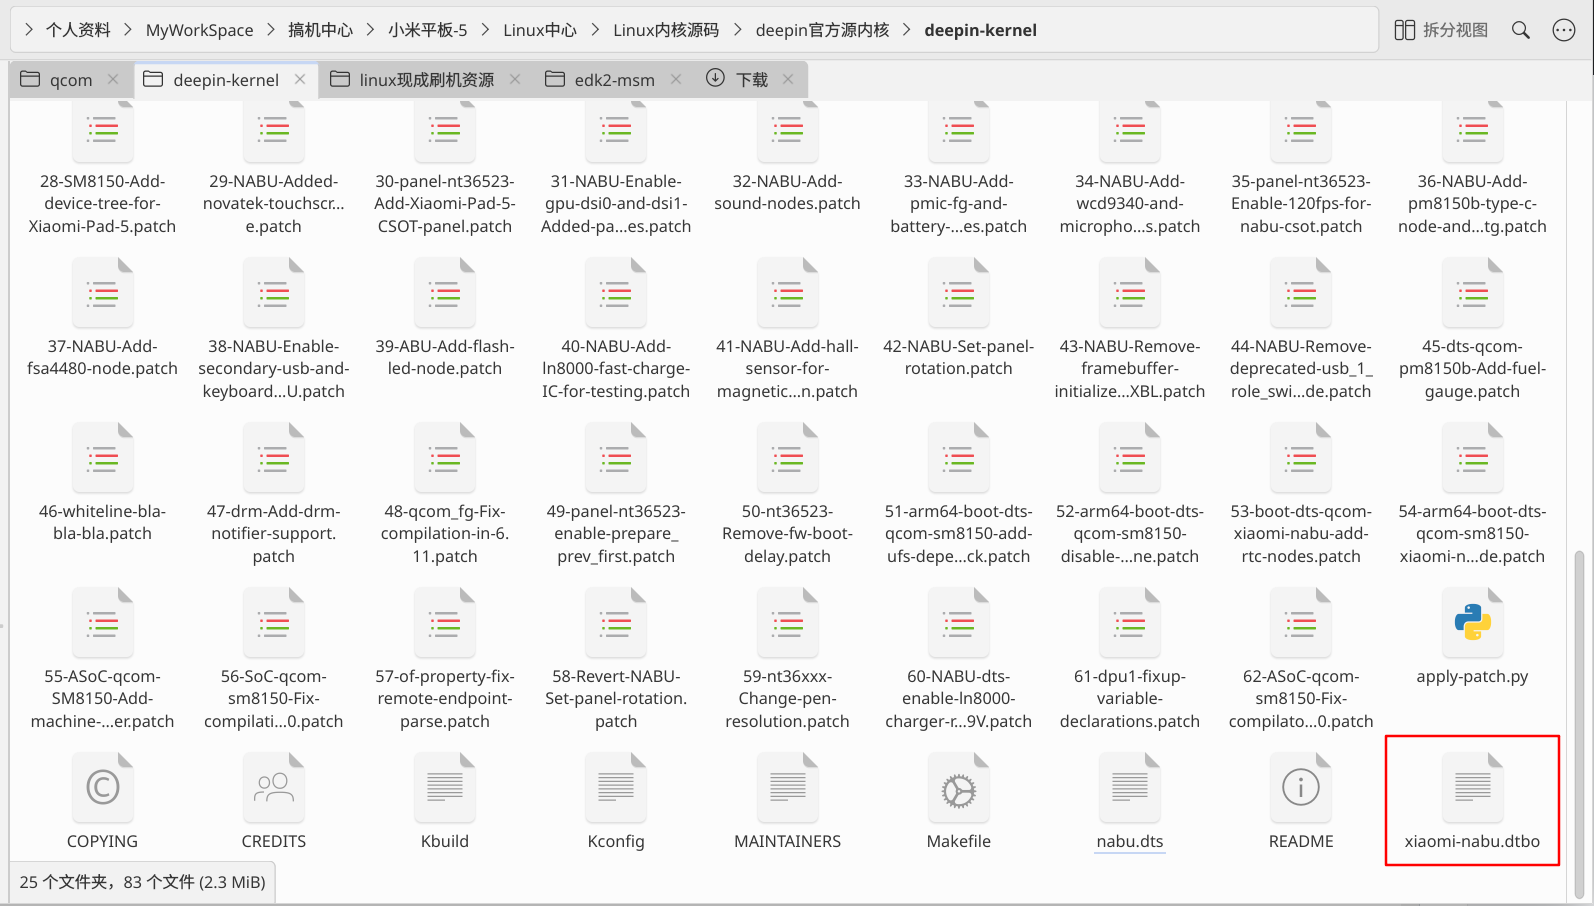This screenshot has width=1594, height=906.
Task: Expand the chevron after 小米平板-5 breadcrumb
Action: (485, 30)
